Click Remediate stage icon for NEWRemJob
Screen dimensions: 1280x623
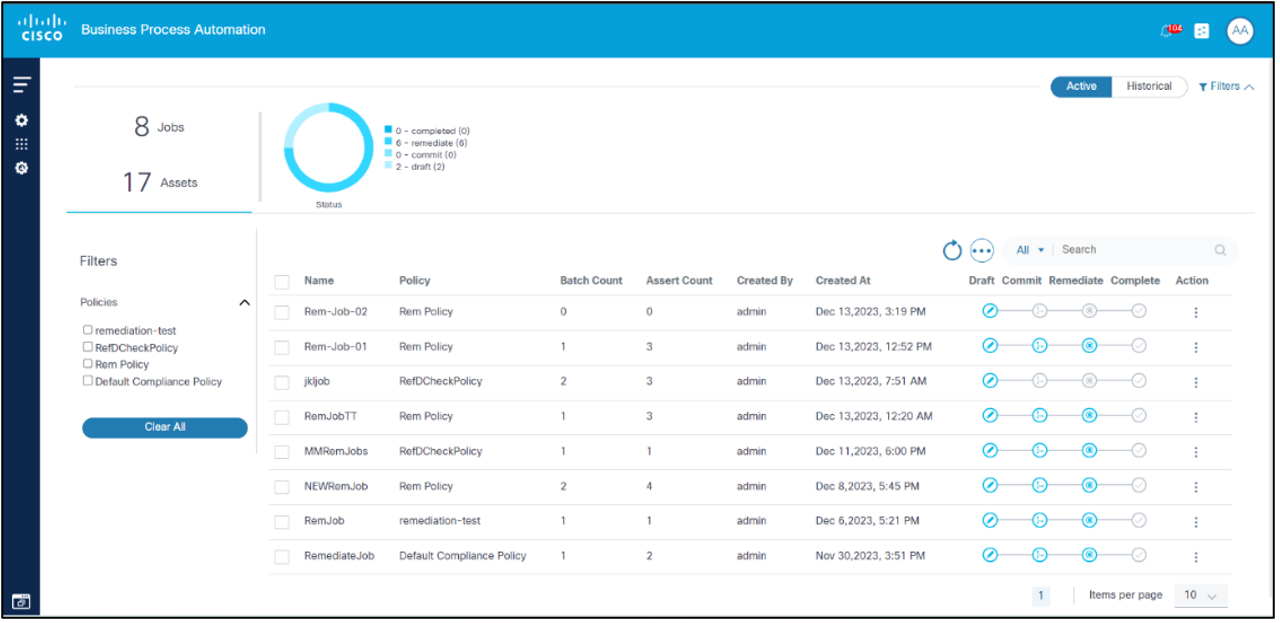click(x=1089, y=486)
